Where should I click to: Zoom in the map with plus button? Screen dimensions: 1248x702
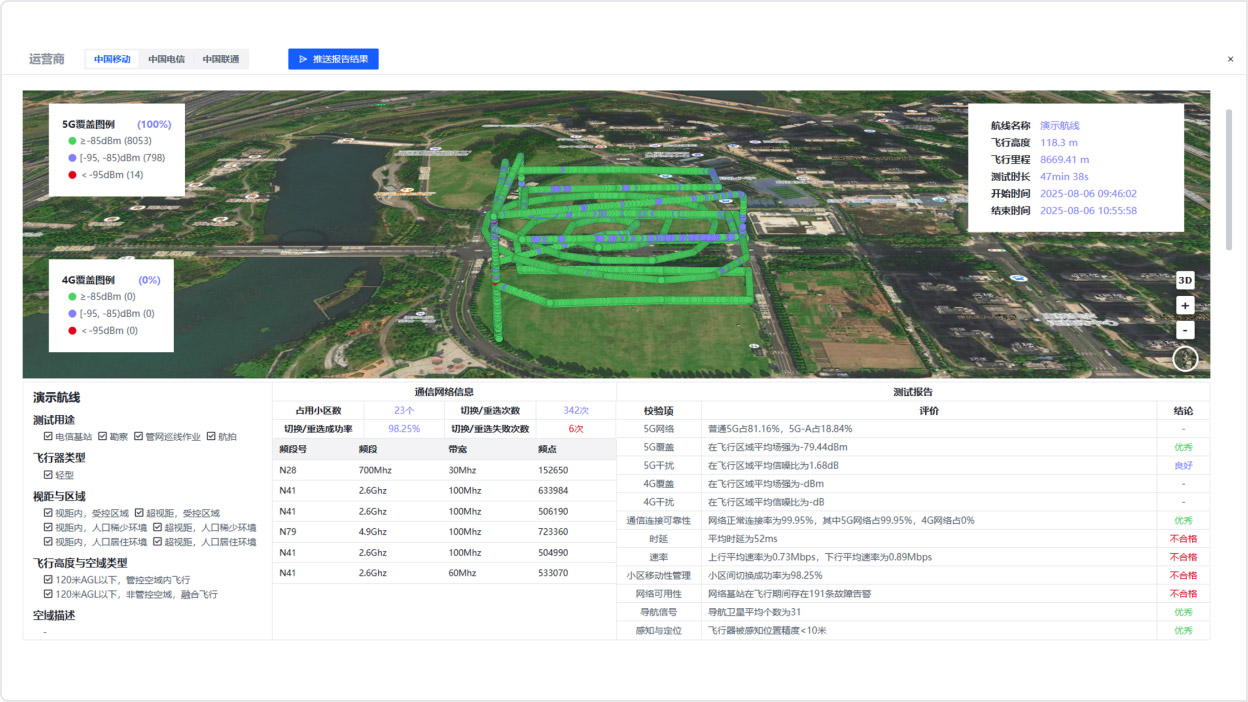pyautogui.click(x=1185, y=306)
